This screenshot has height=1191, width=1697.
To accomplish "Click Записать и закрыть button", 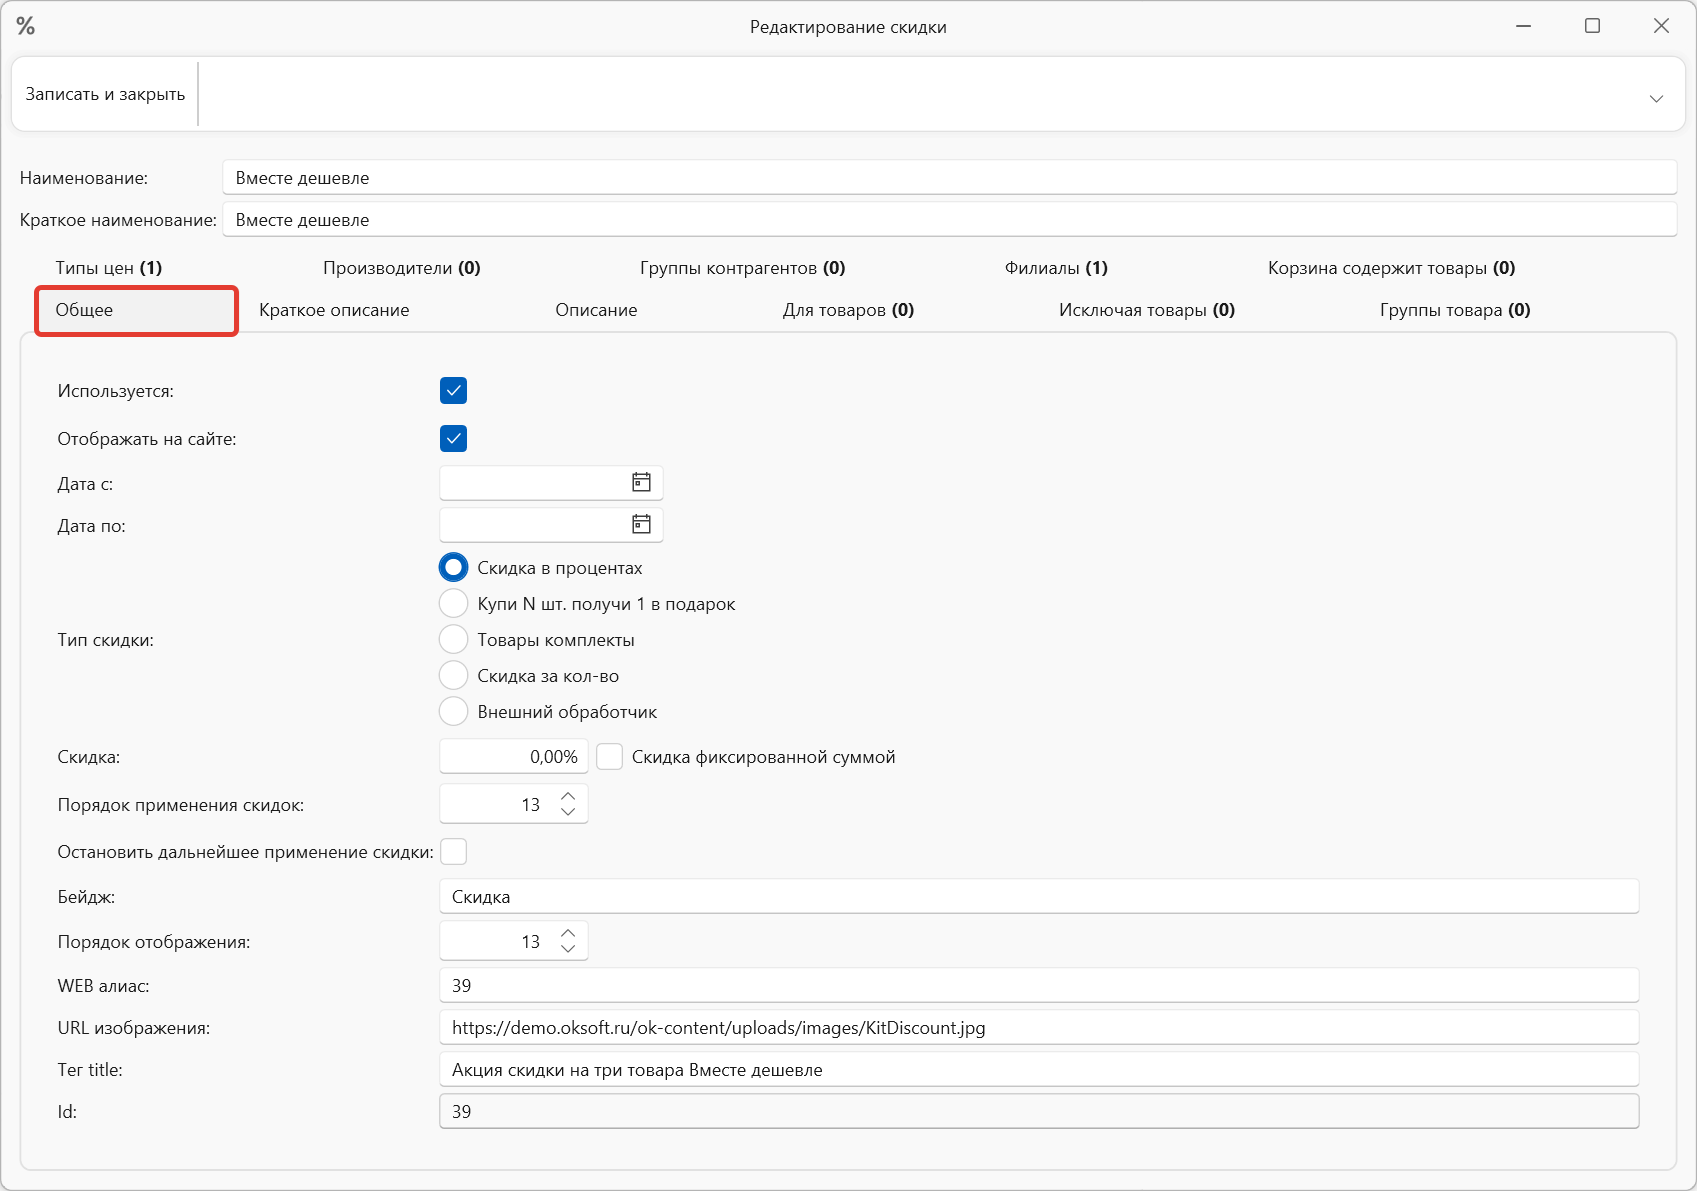I will point(105,94).
